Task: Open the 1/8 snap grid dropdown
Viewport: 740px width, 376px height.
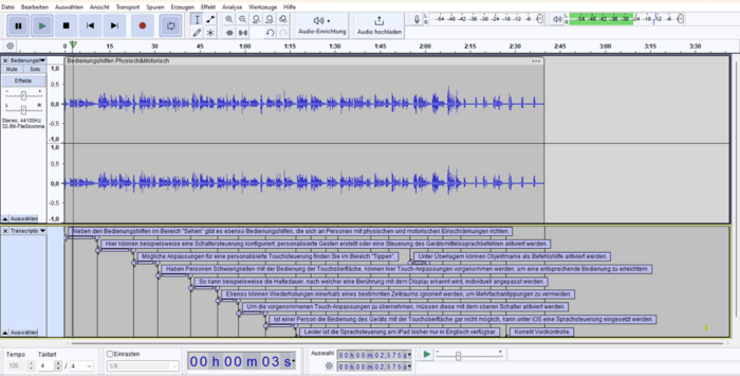Action: pos(143,366)
